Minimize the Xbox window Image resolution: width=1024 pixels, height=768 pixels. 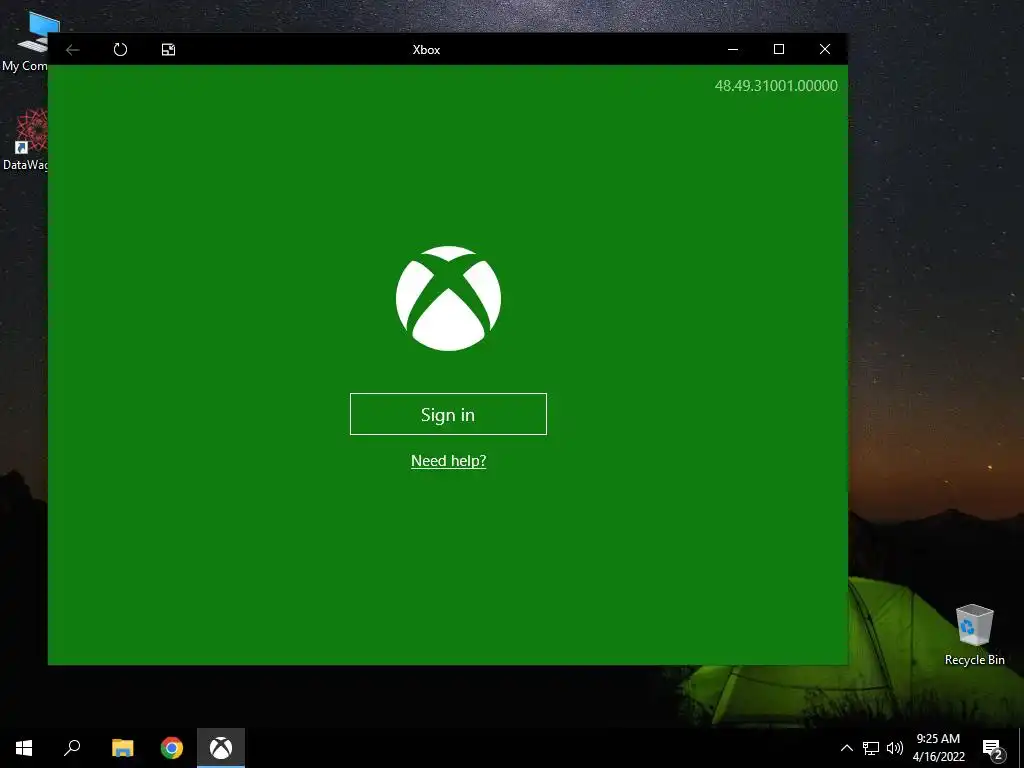pyautogui.click(x=733, y=49)
